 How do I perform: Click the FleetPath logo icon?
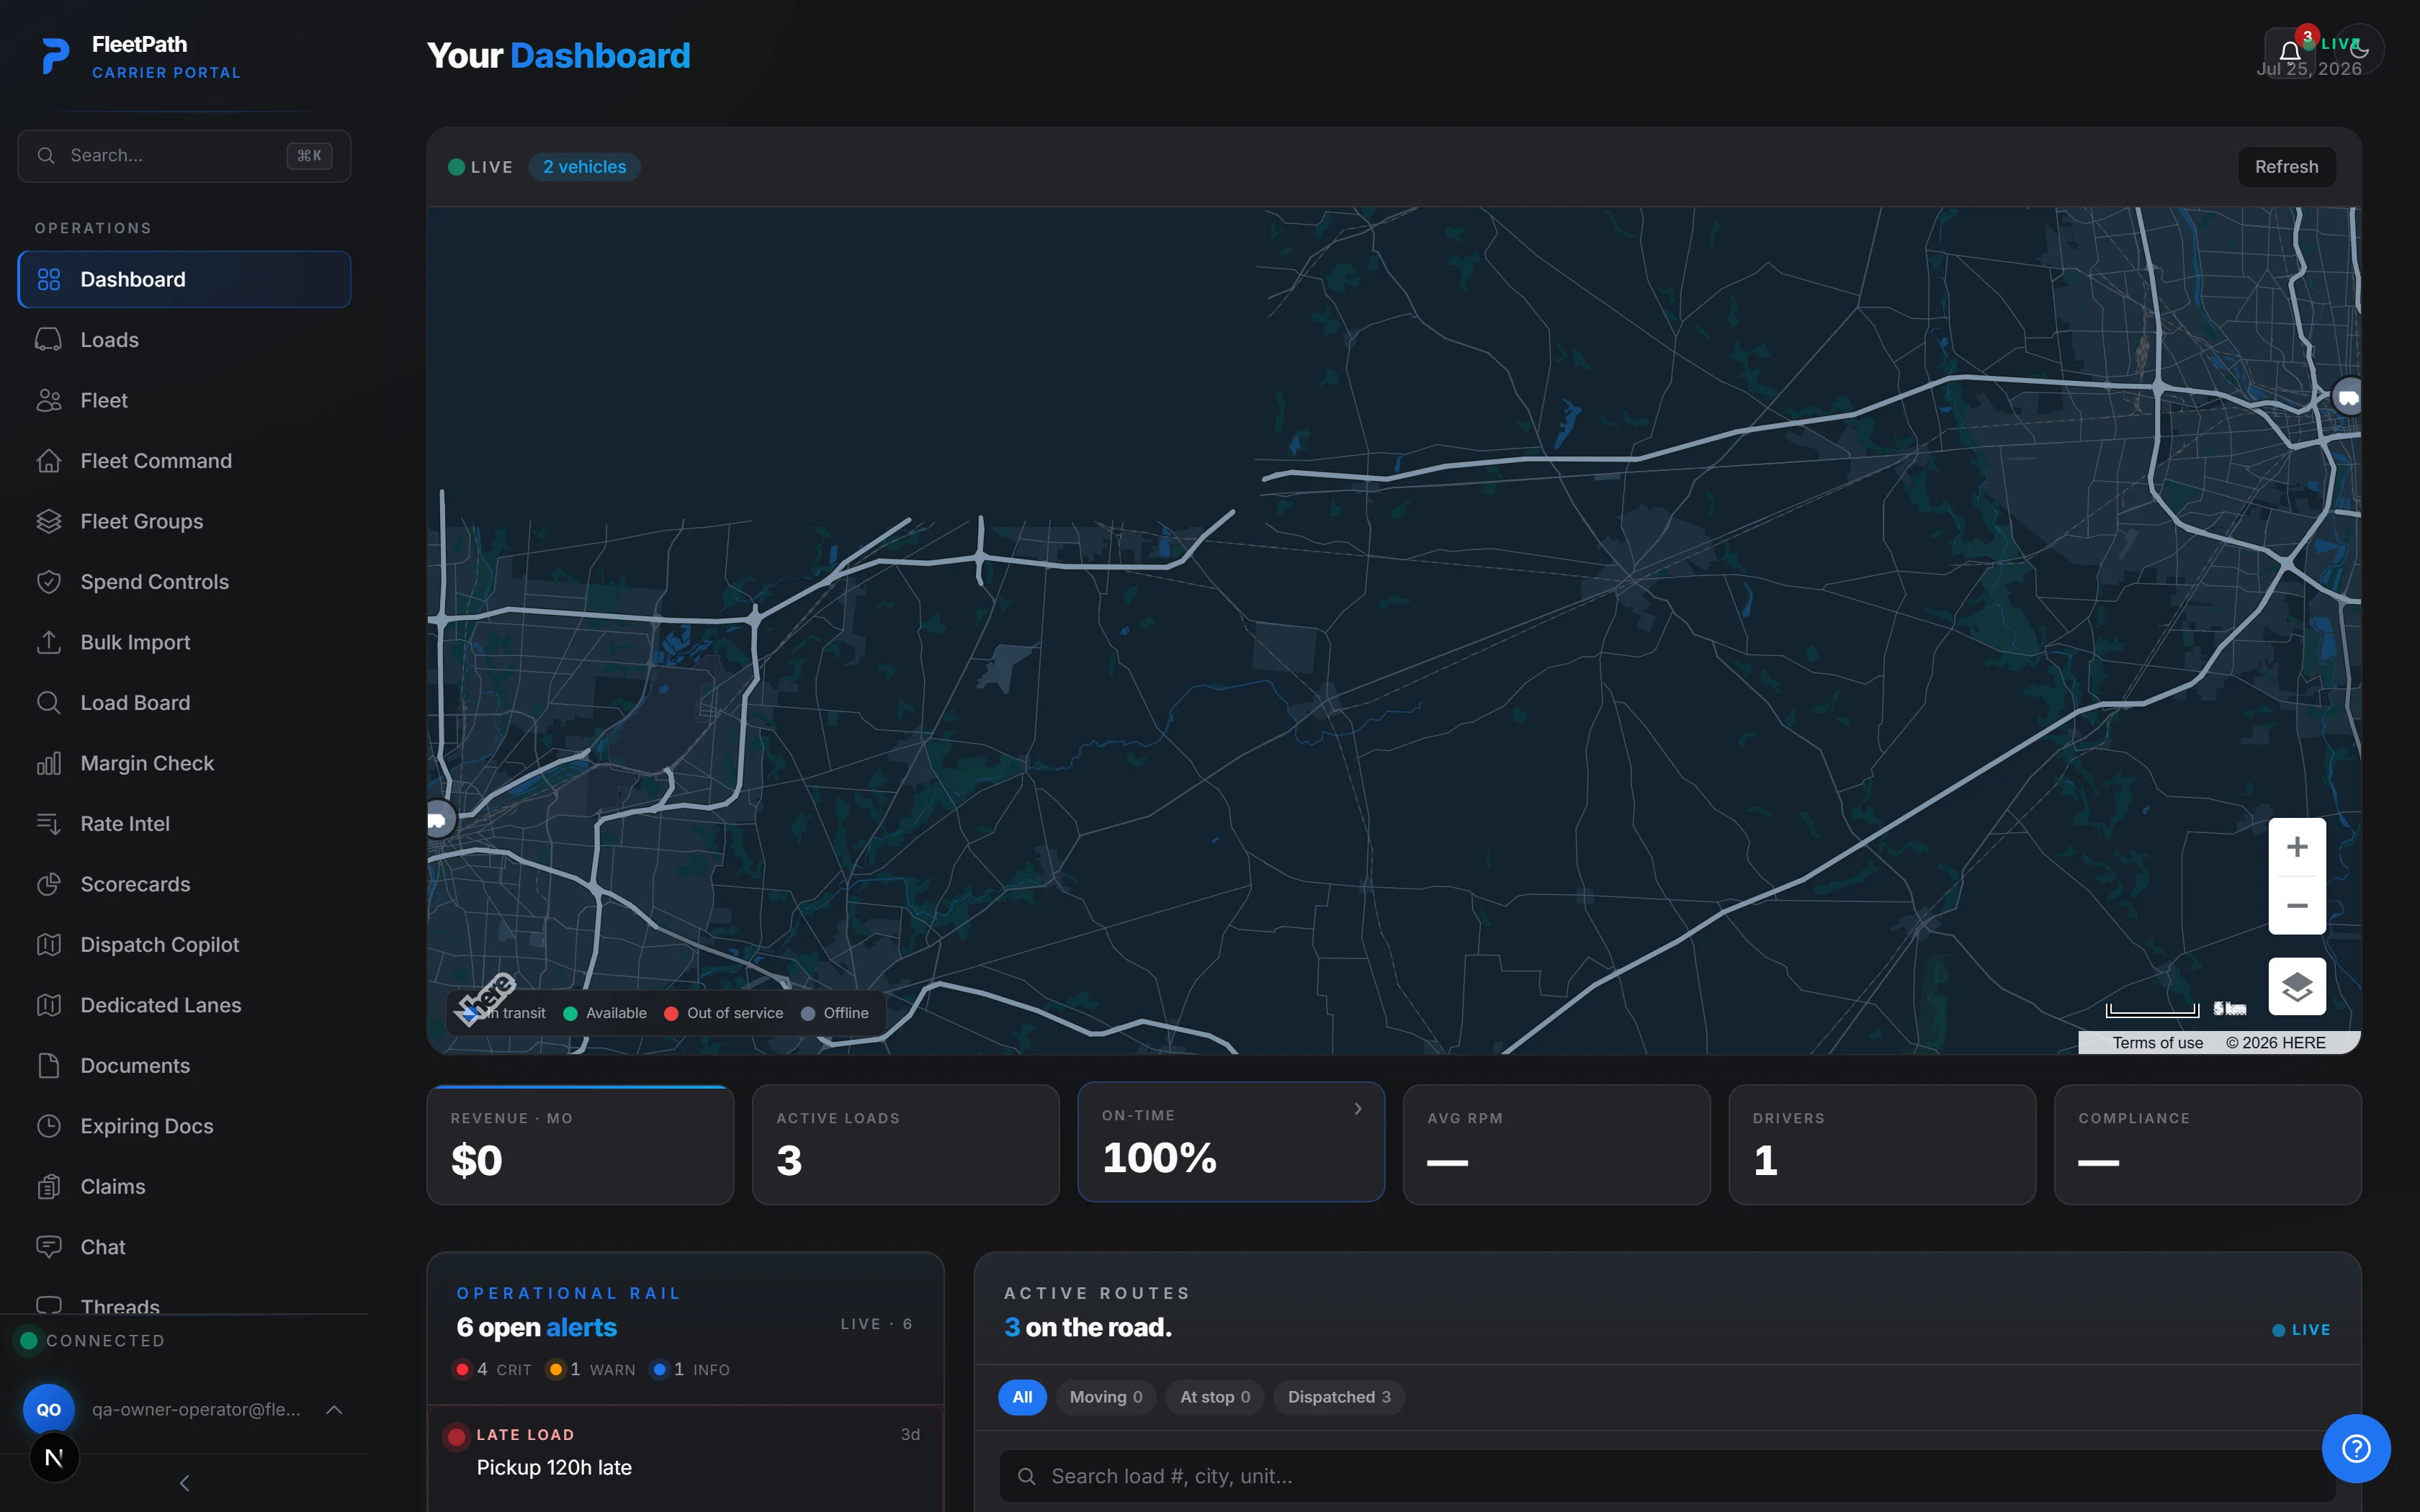tap(56, 56)
